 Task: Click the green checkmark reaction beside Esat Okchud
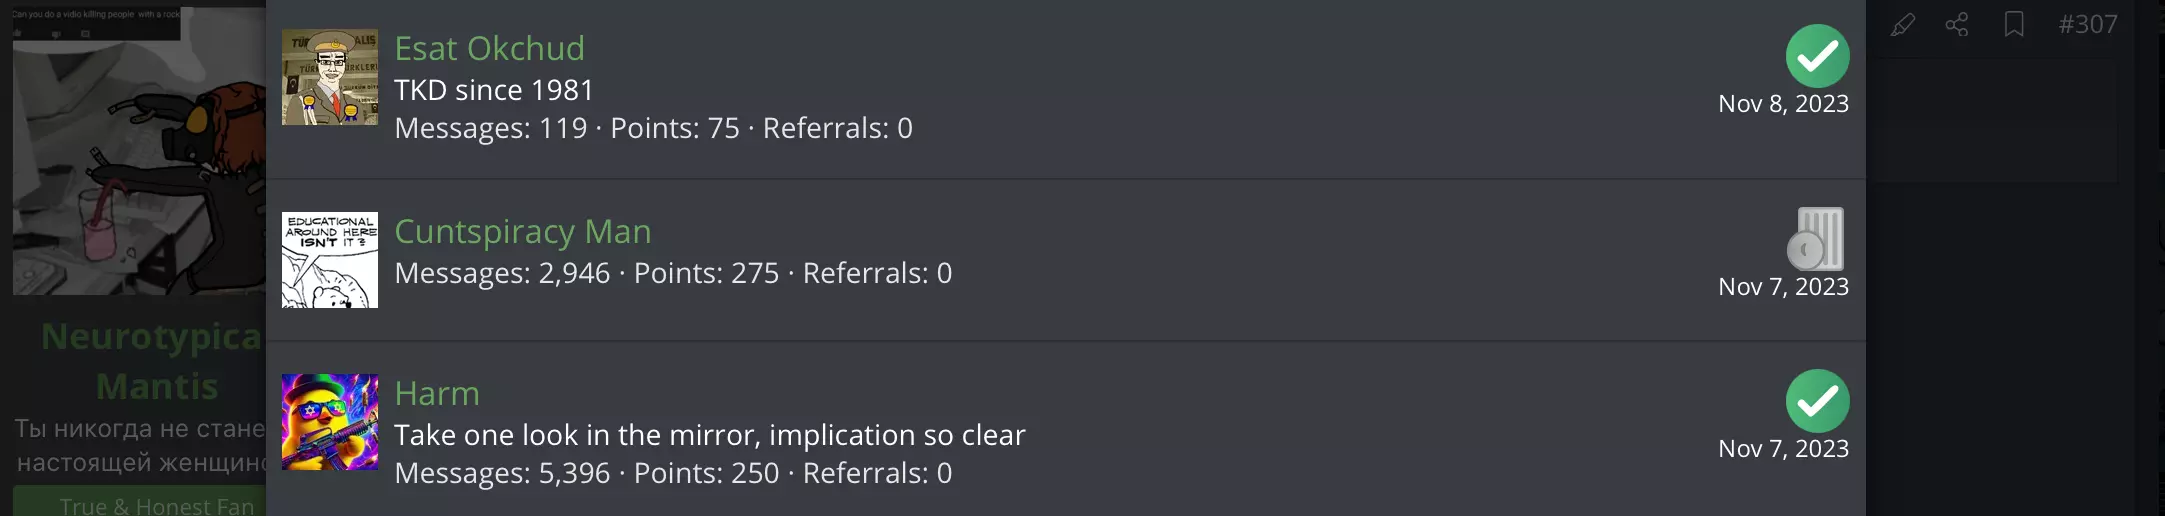(1817, 56)
